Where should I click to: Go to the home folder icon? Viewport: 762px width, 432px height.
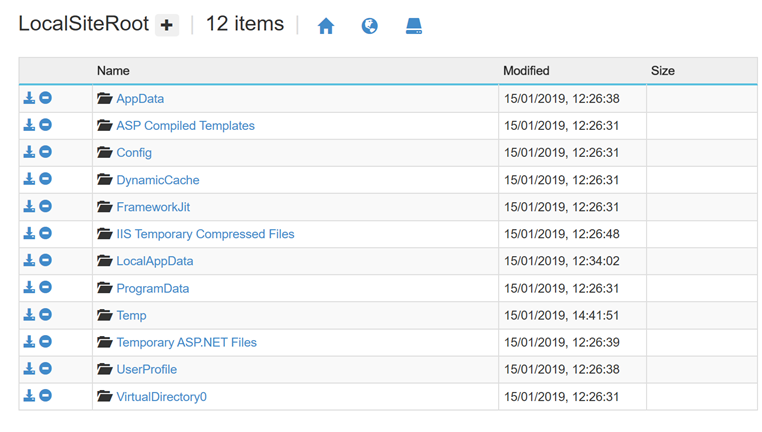[326, 26]
